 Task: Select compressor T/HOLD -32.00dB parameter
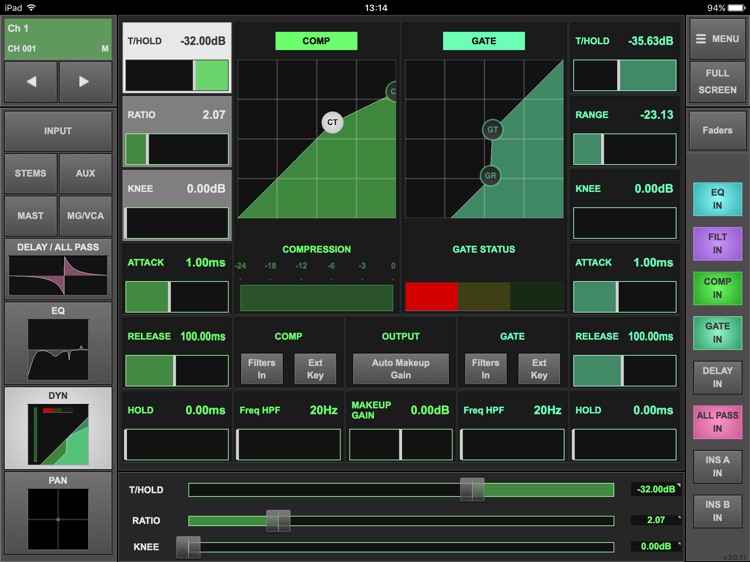(x=177, y=57)
